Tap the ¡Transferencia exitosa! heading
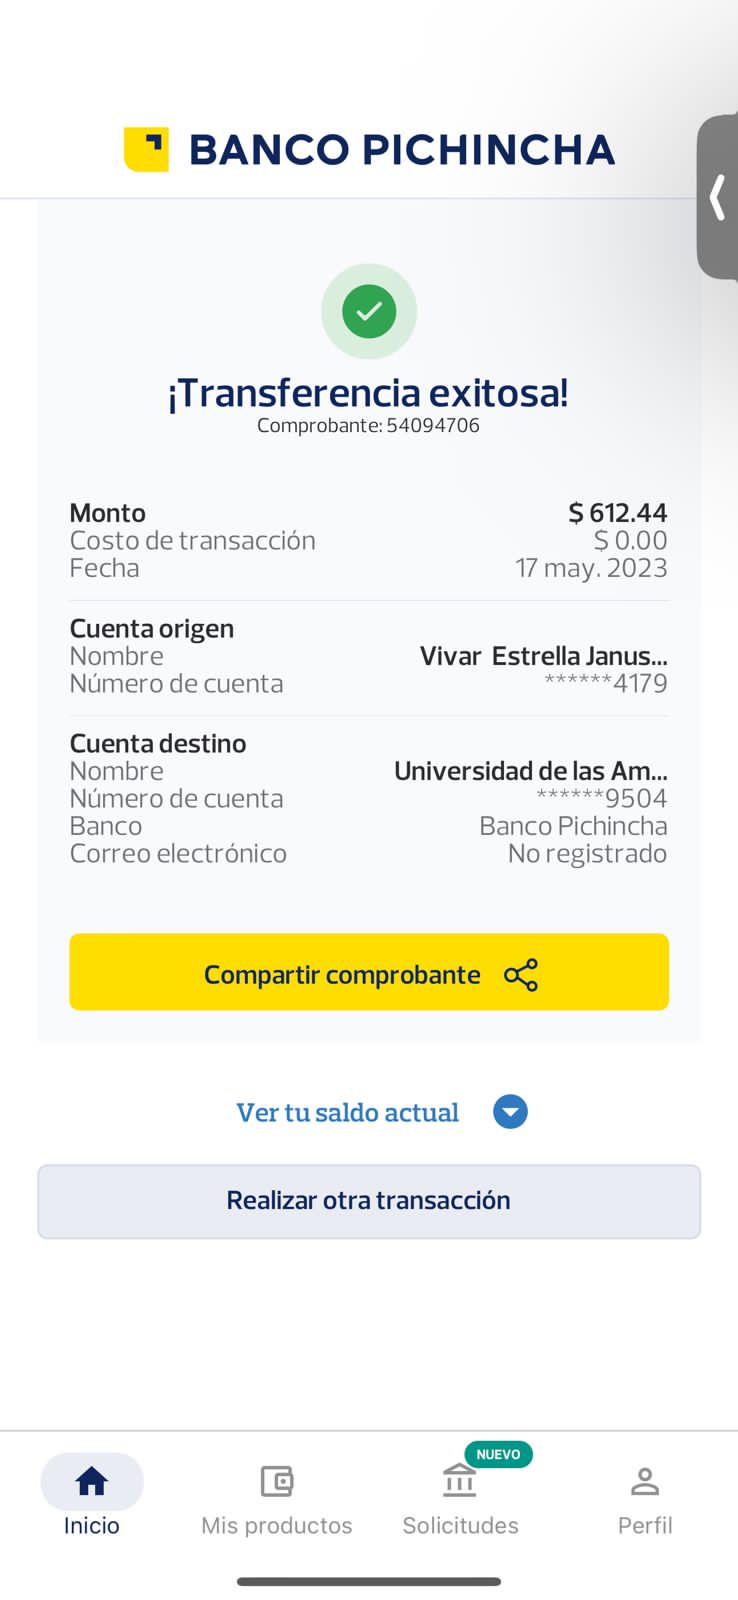This screenshot has width=738, height=1600. [x=369, y=393]
